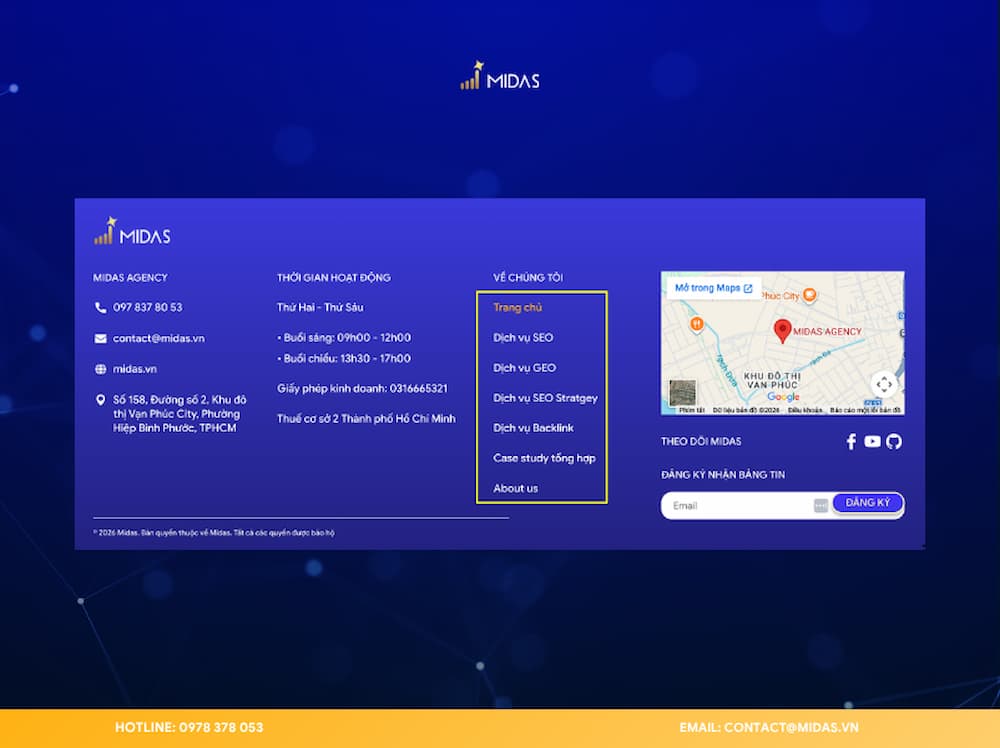The image size is (1000, 748).
Task: Click the ĐĂNG KÝ subscribe button
Action: click(867, 503)
